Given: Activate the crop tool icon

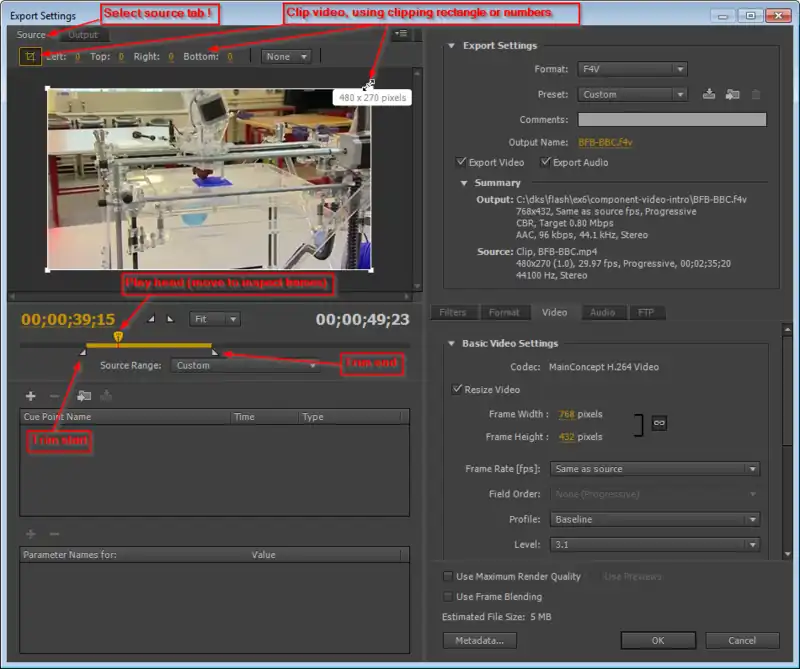Looking at the screenshot, I should [x=30, y=57].
